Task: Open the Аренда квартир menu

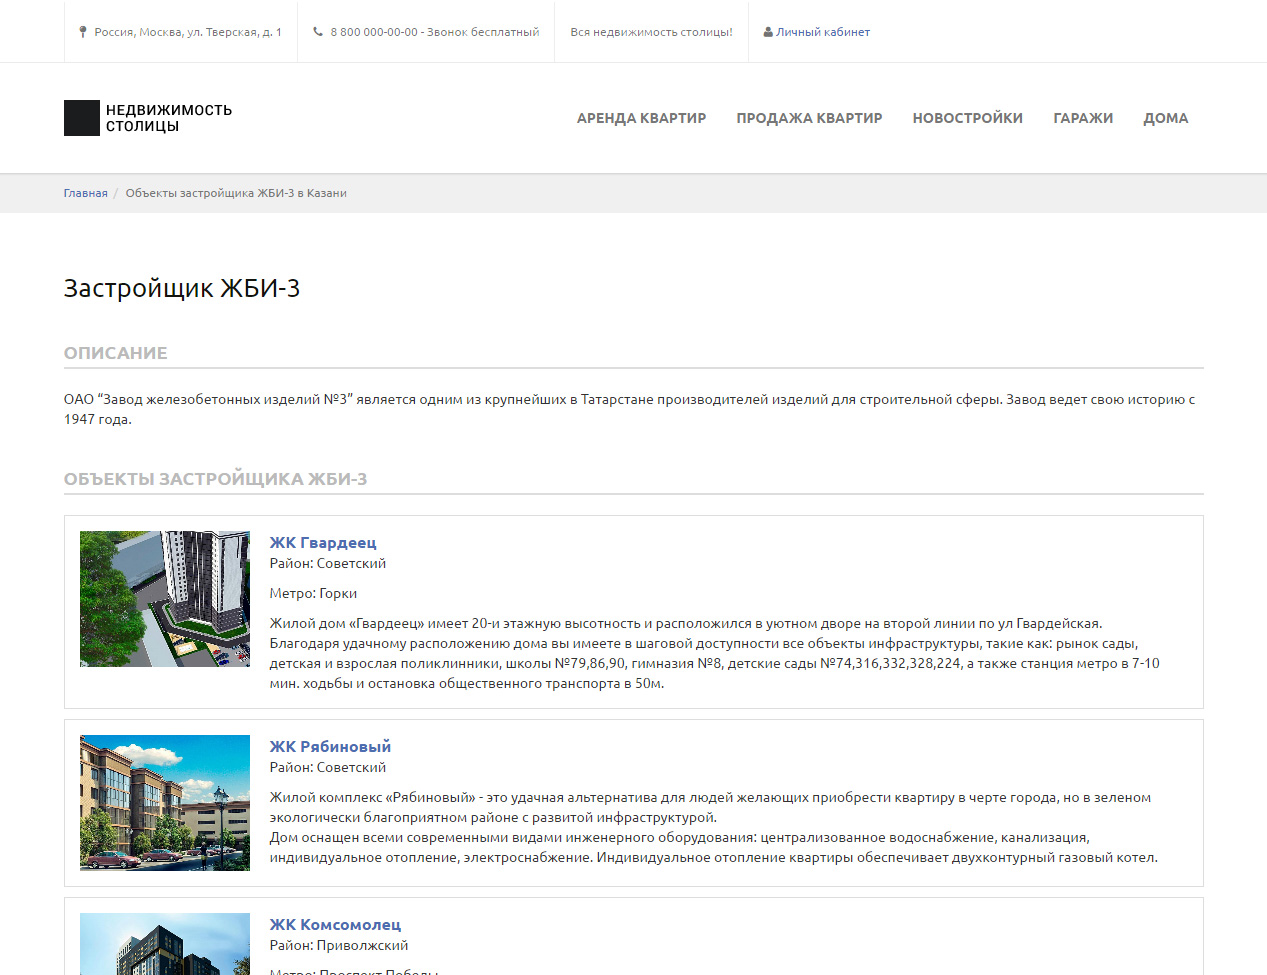Action: (x=641, y=118)
